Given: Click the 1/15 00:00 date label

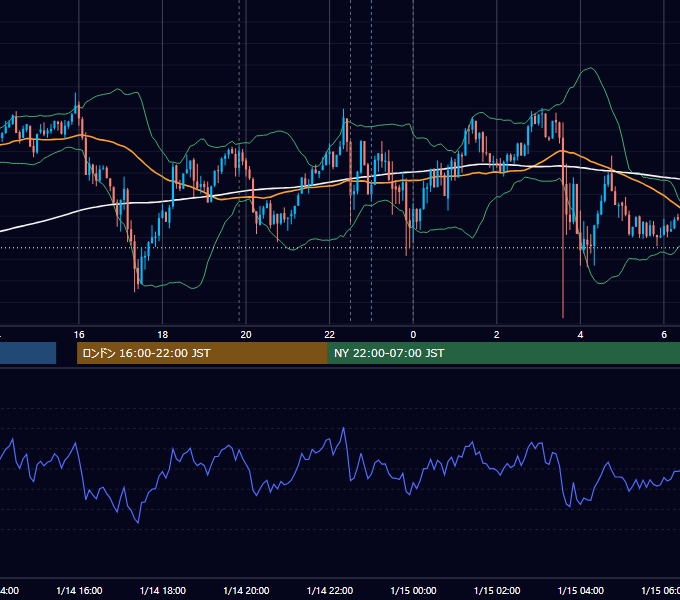Looking at the screenshot, I should point(413,590).
